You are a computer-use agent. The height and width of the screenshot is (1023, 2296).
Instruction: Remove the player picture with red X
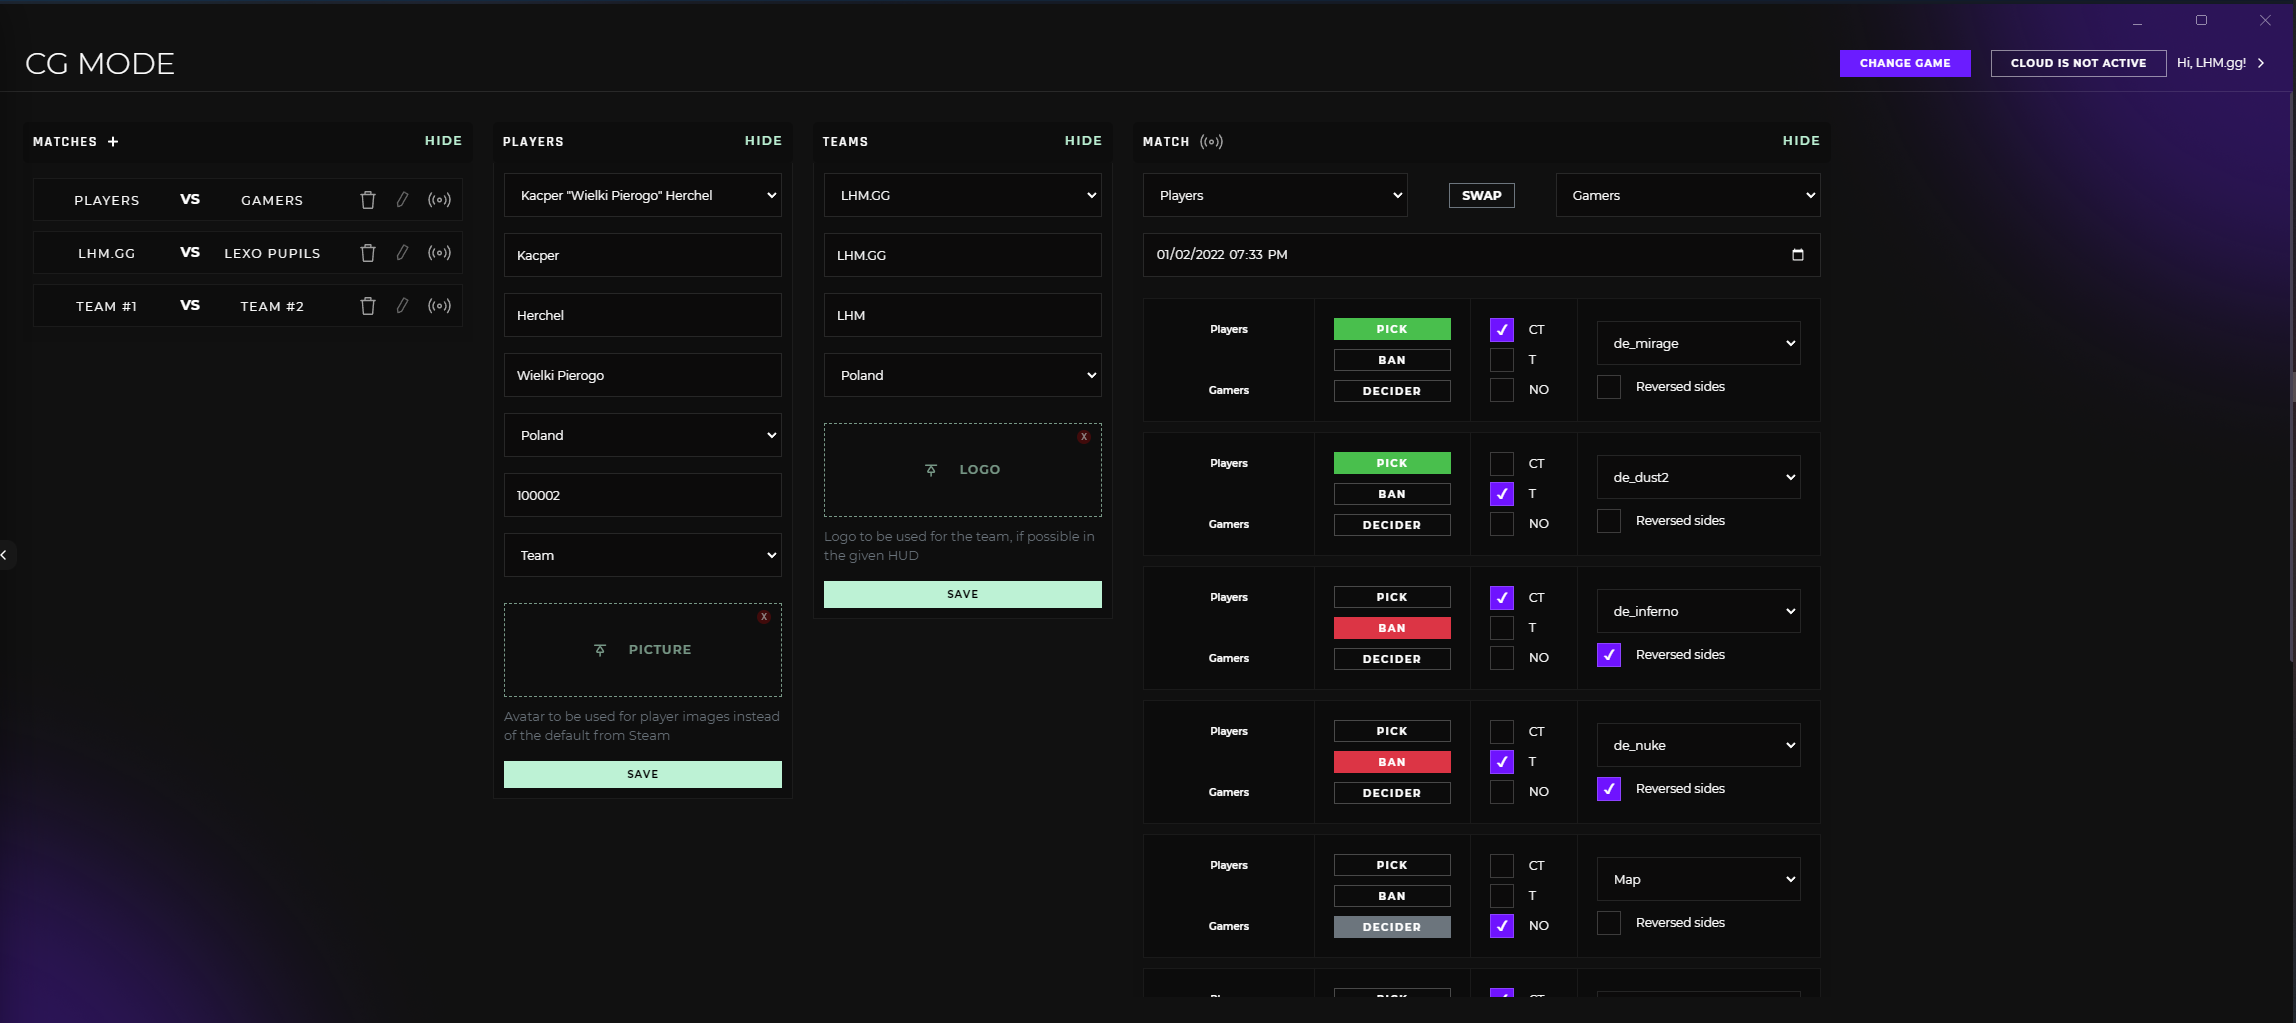764,617
